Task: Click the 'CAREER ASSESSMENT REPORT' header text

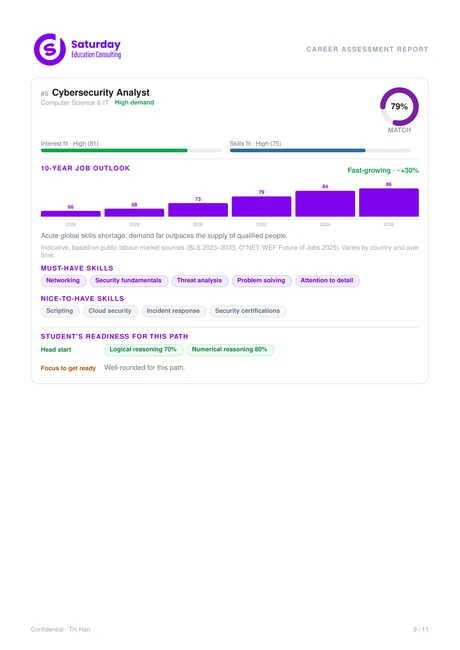Action: [367, 49]
